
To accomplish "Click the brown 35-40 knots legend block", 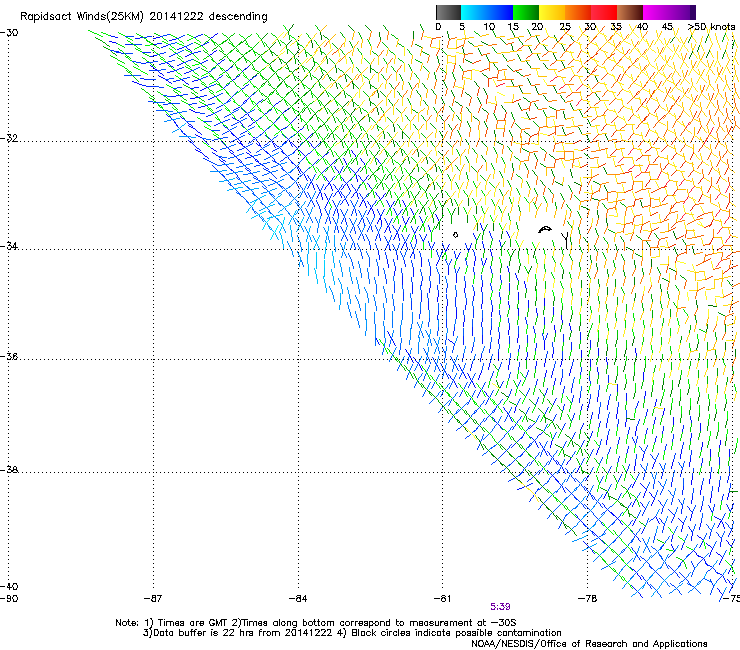I will pyautogui.click(x=630, y=12).
